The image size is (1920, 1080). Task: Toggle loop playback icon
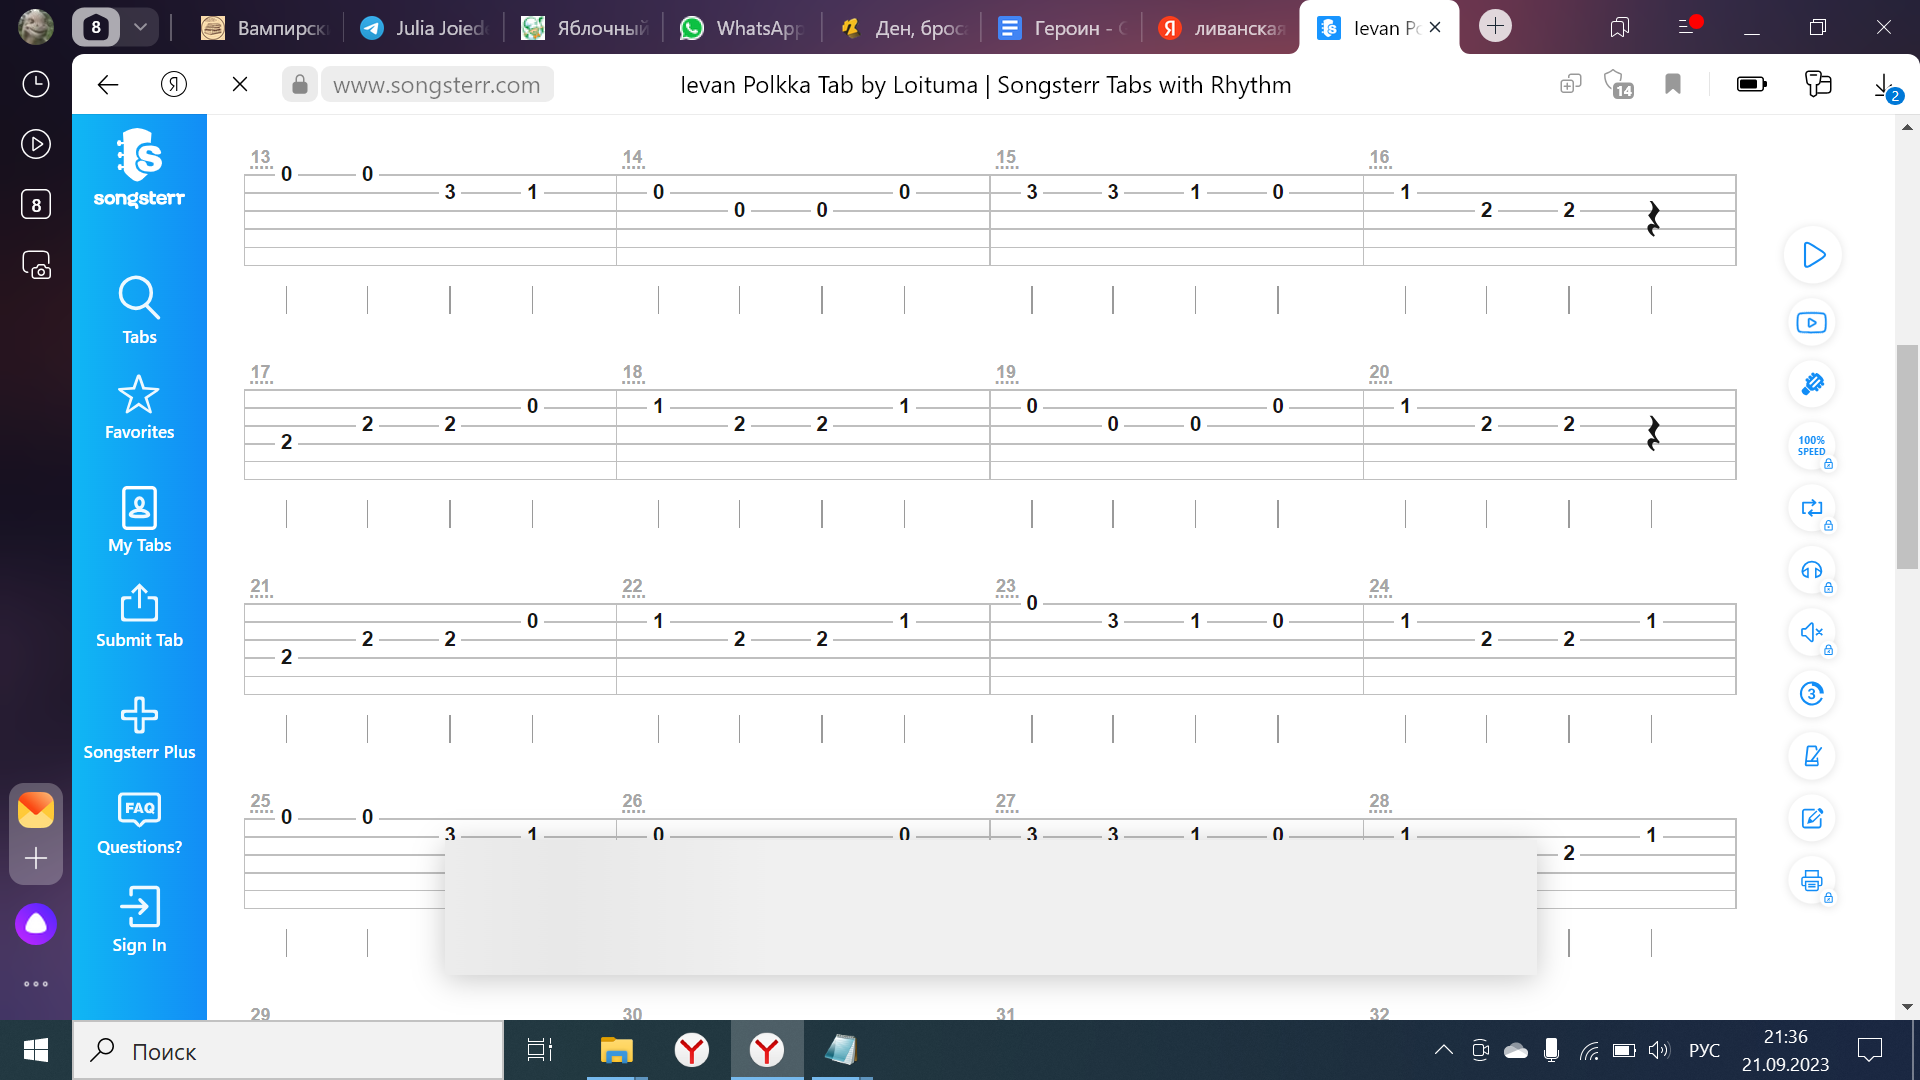1811,508
